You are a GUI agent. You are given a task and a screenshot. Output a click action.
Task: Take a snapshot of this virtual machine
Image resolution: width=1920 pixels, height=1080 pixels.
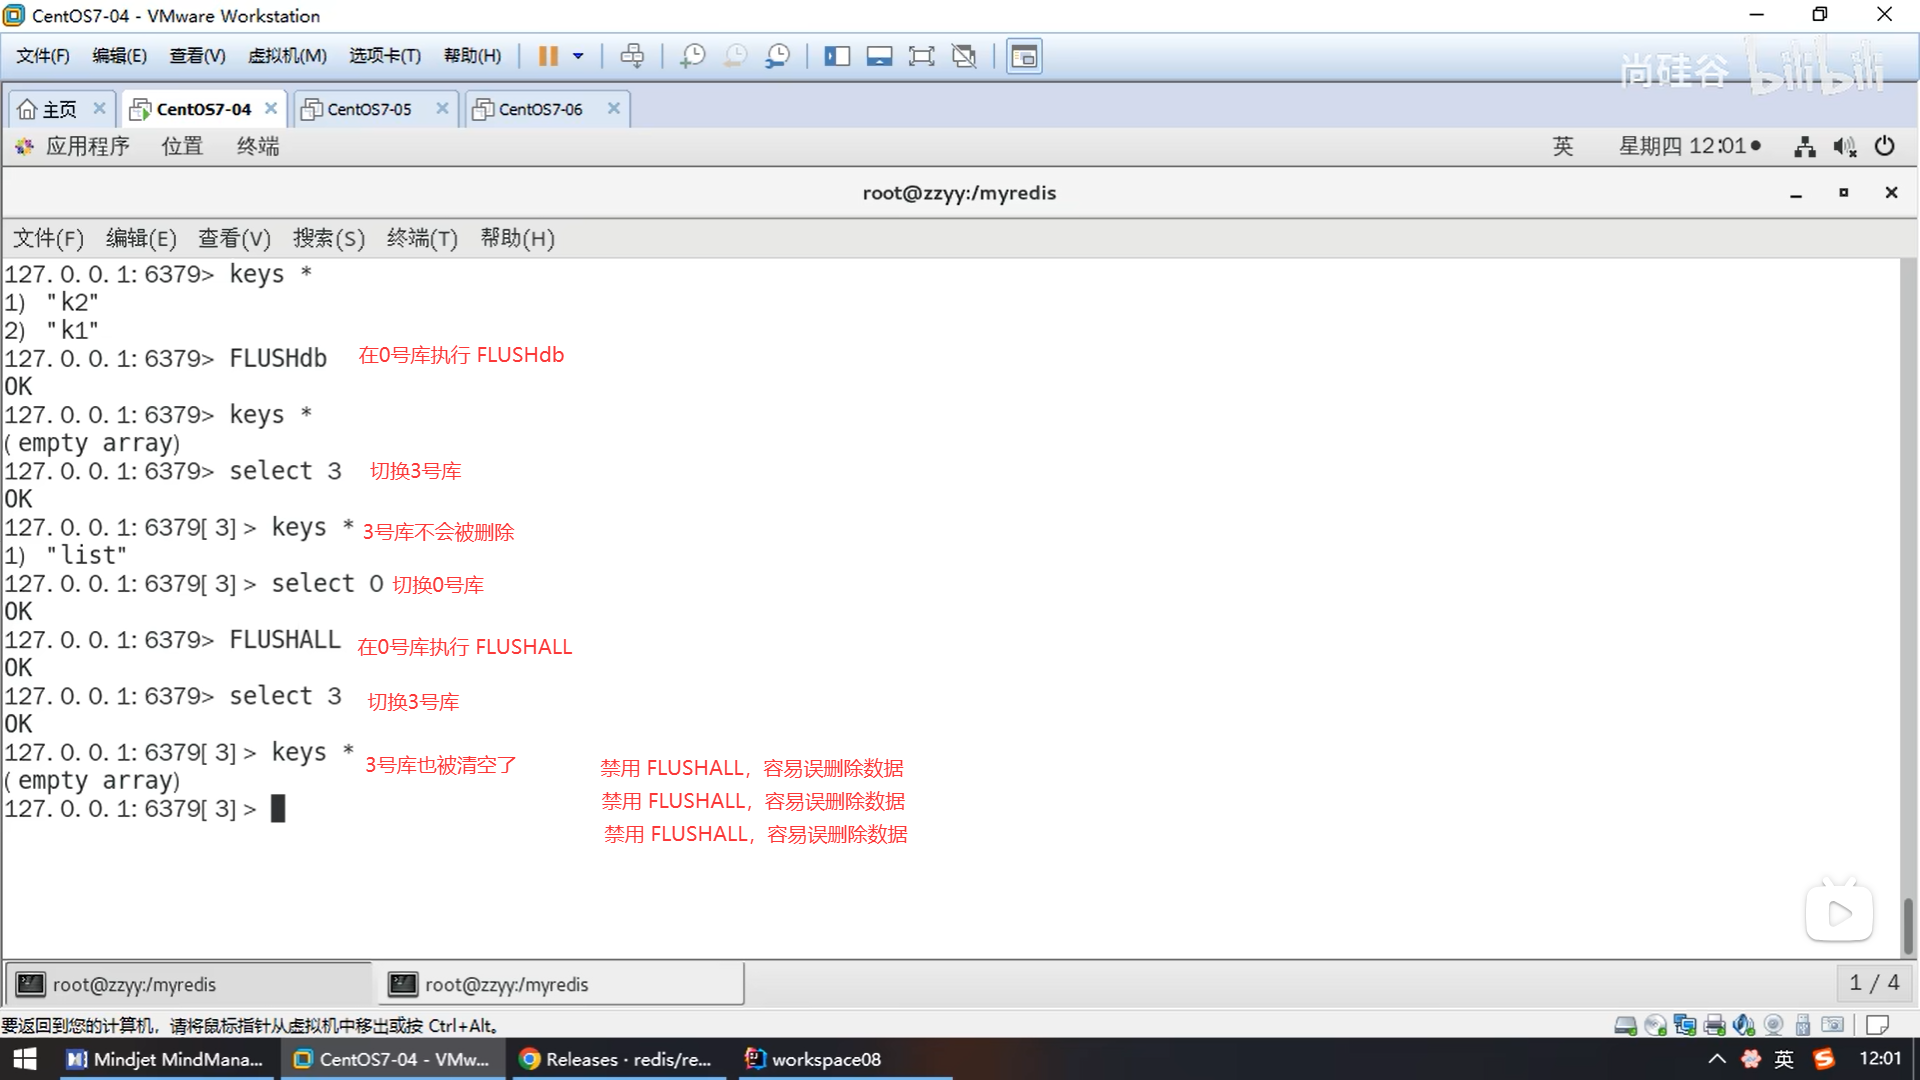692,56
